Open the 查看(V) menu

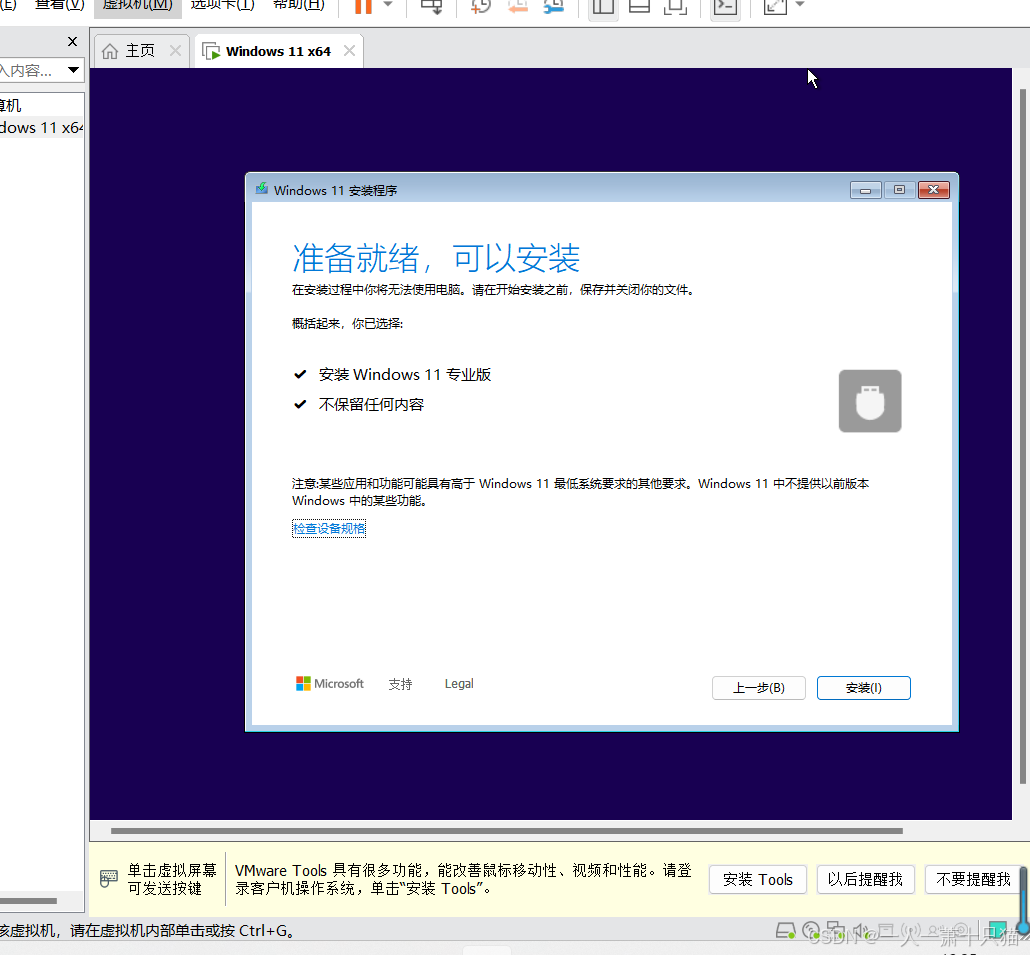[x=60, y=5]
